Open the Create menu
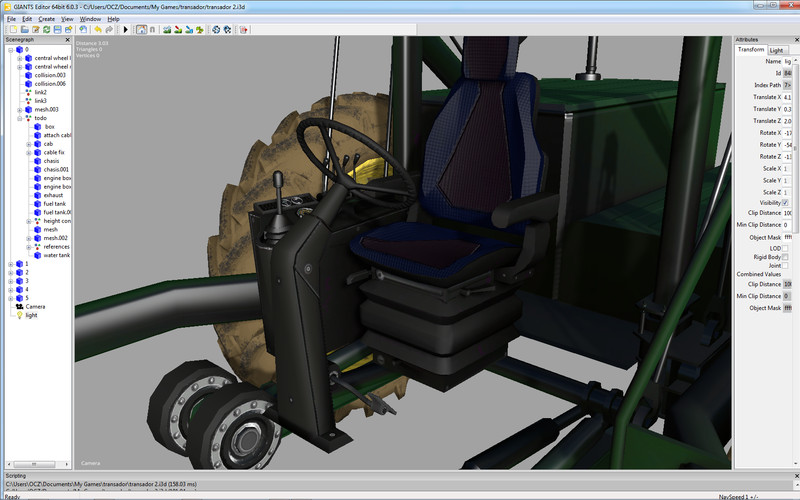This screenshot has width=800, height=500. point(47,19)
